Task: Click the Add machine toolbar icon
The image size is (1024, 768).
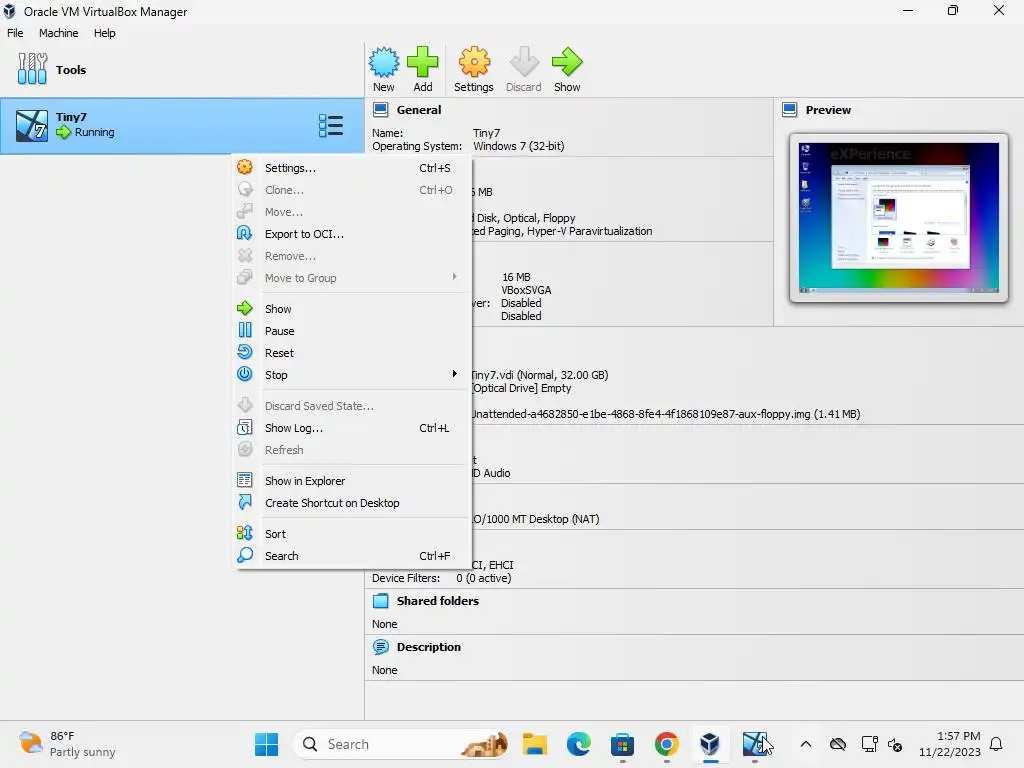Action: coord(423,69)
